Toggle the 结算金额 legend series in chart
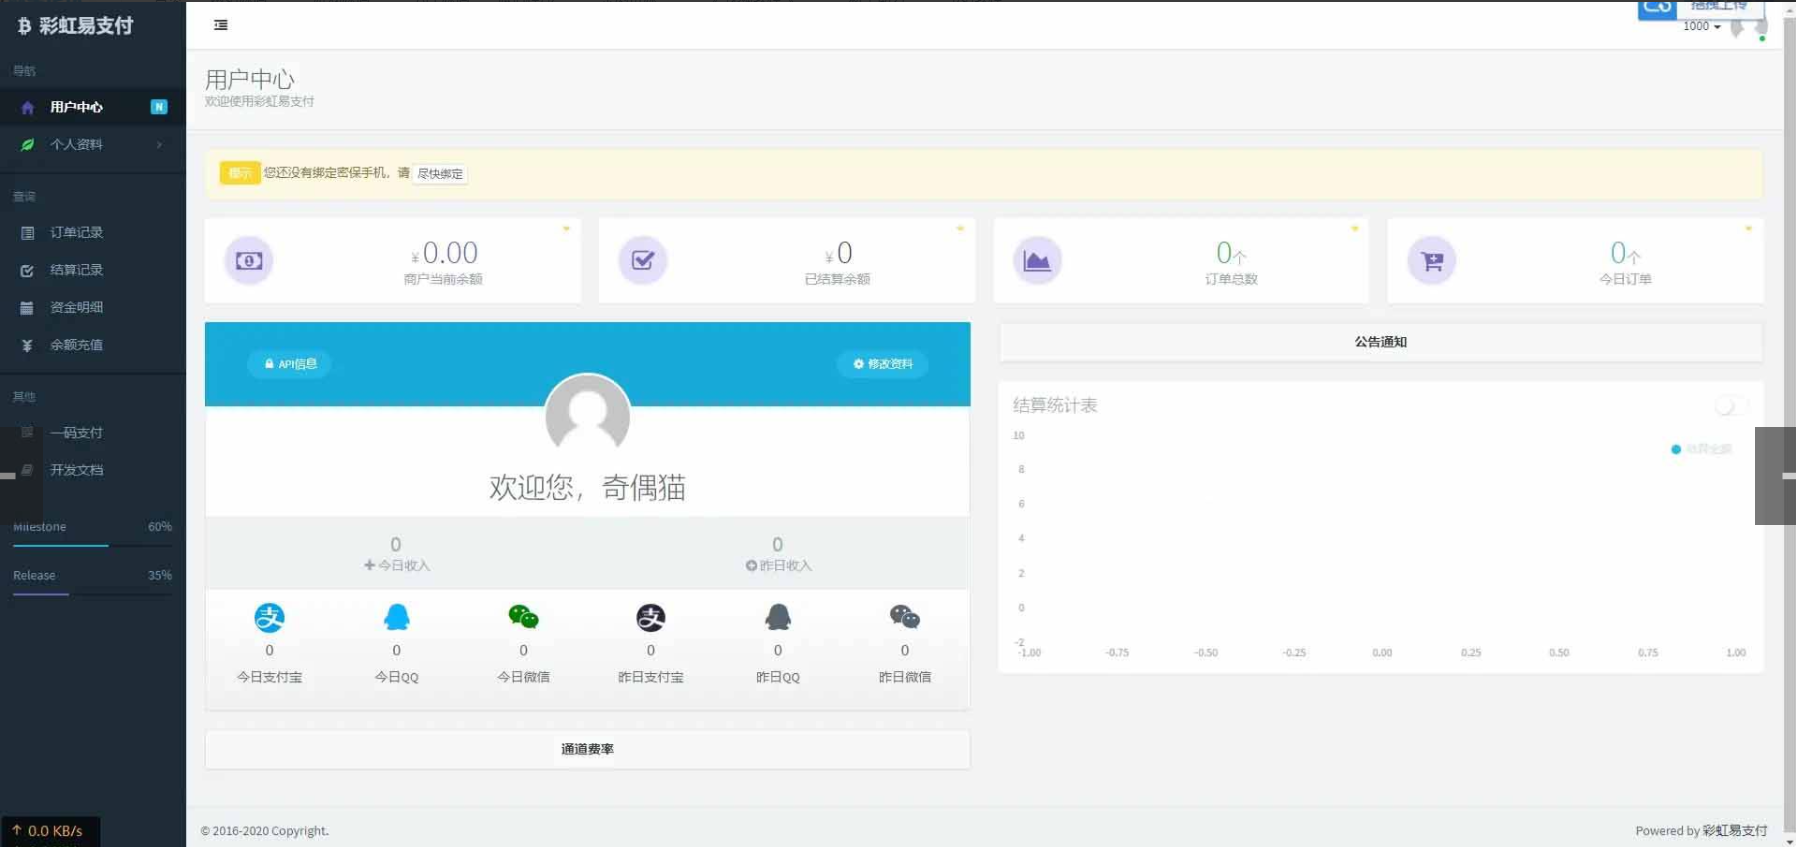 point(1701,449)
